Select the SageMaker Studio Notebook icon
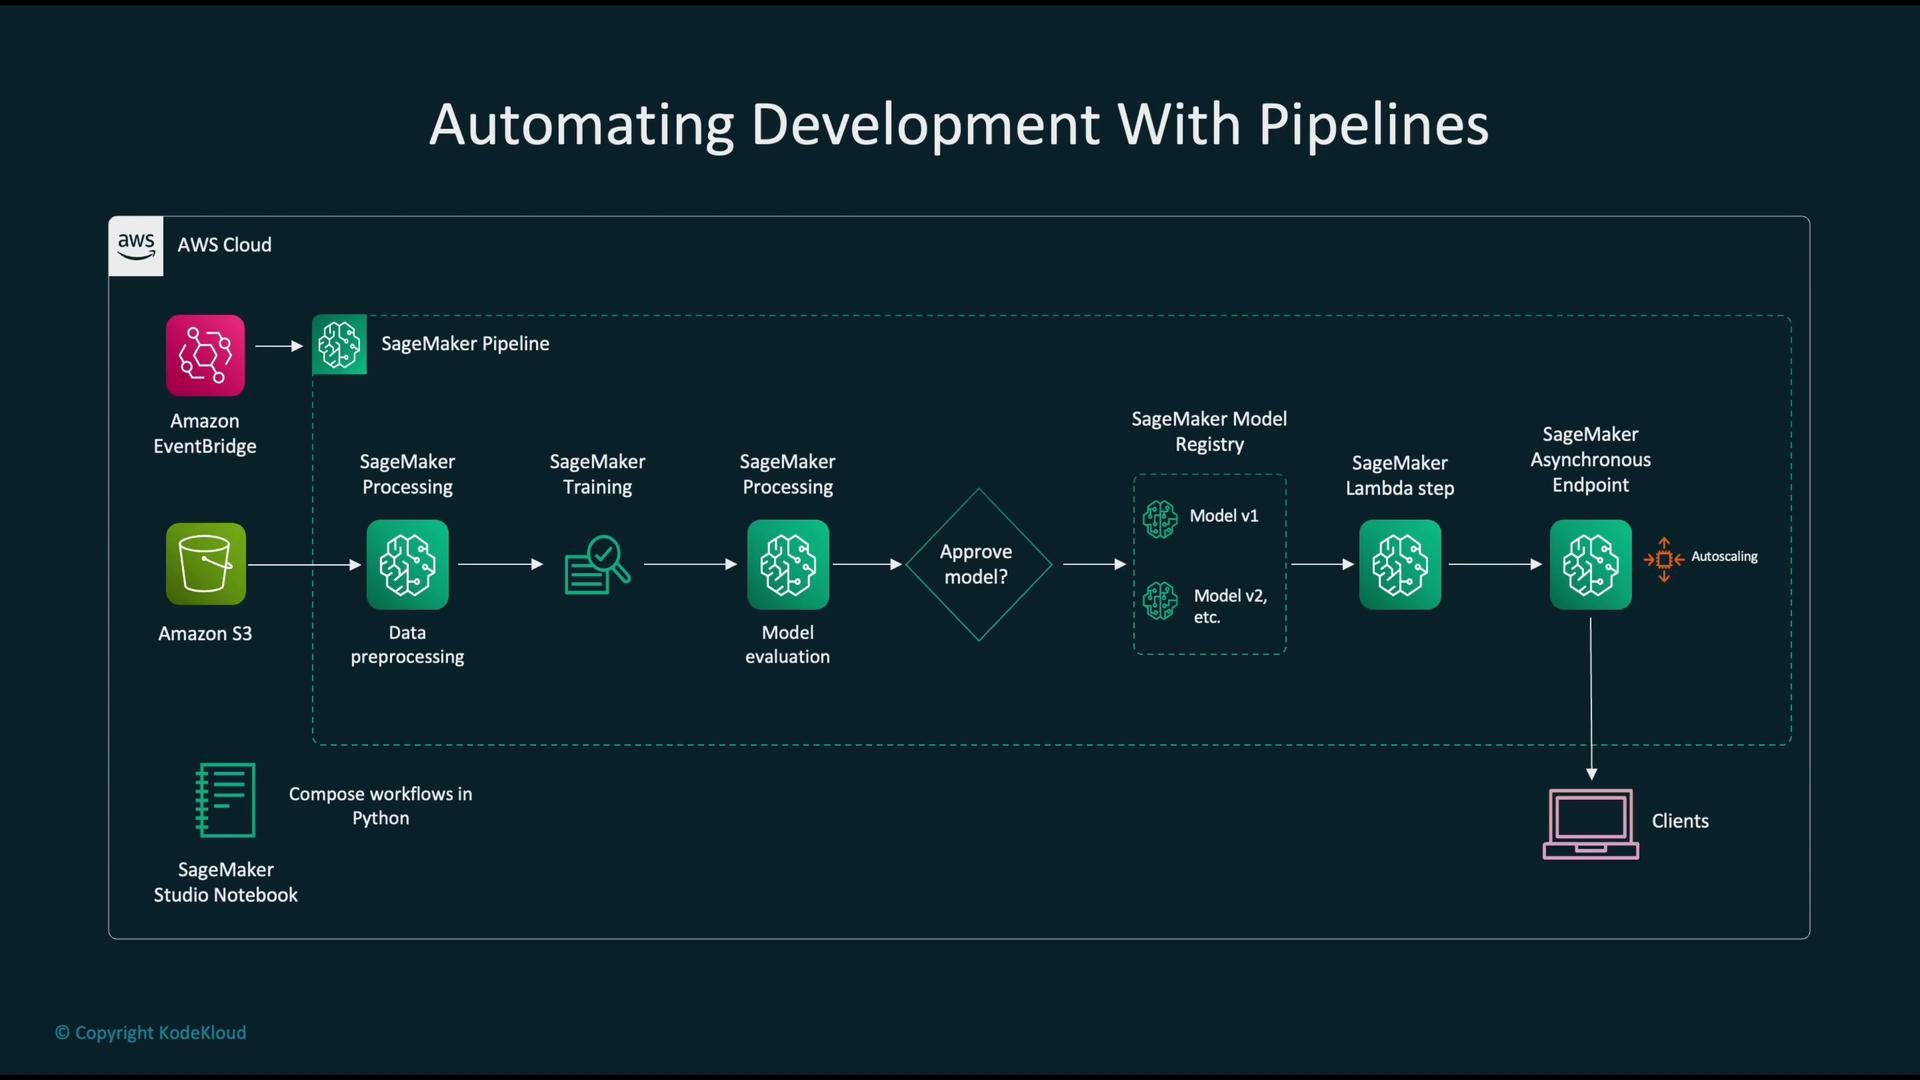 point(225,800)
